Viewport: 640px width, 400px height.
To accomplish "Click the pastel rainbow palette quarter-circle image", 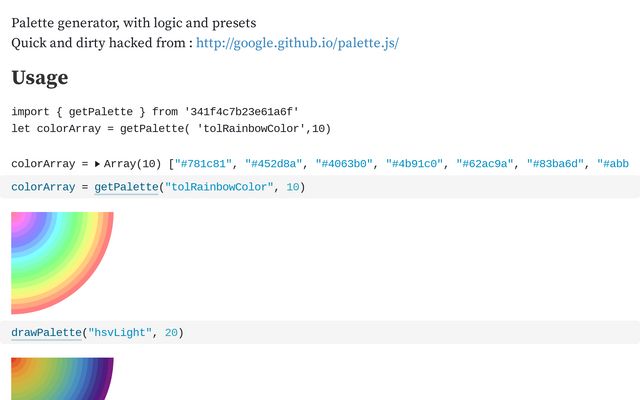I will coord(62,262).
